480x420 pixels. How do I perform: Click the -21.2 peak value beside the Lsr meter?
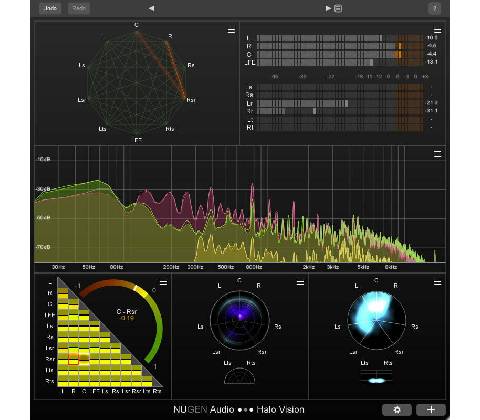[x=432, y=103]
